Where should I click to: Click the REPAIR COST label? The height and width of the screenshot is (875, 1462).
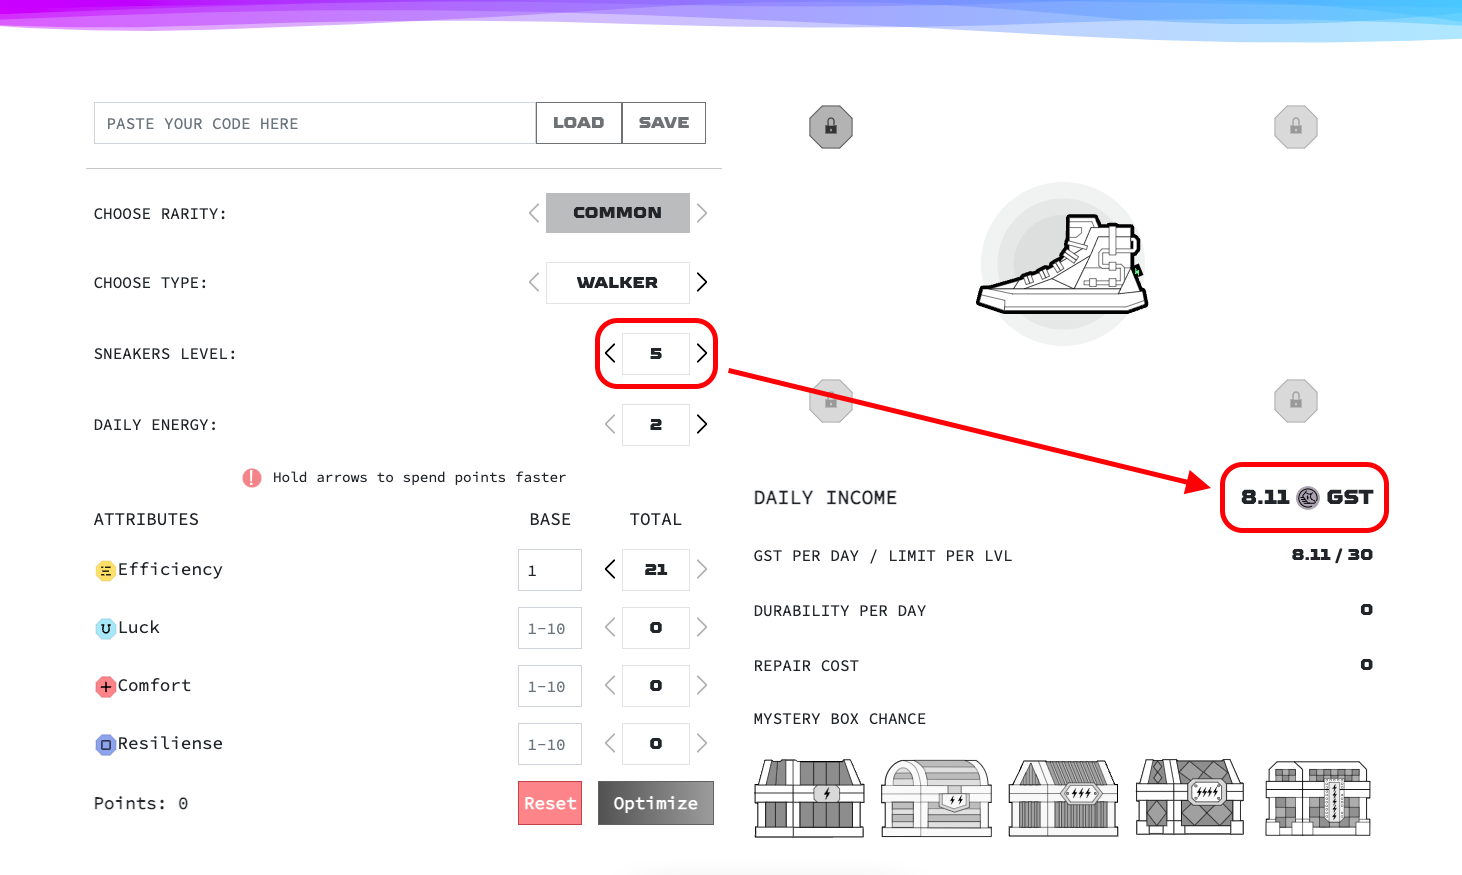807,666
